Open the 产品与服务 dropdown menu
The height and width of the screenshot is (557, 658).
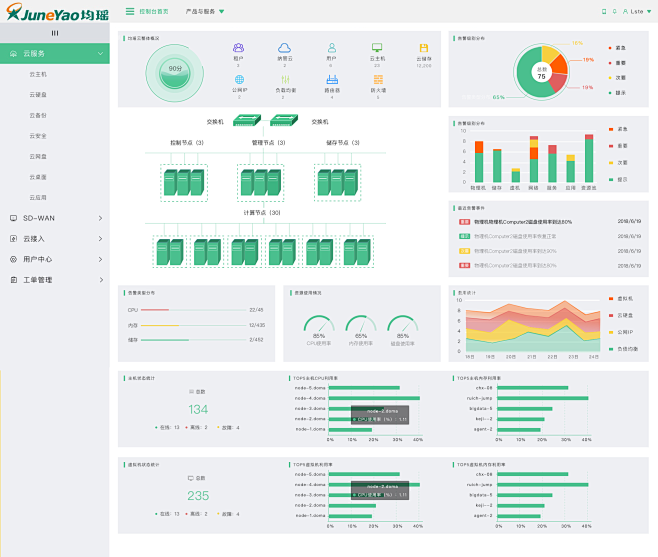point(205,11)
